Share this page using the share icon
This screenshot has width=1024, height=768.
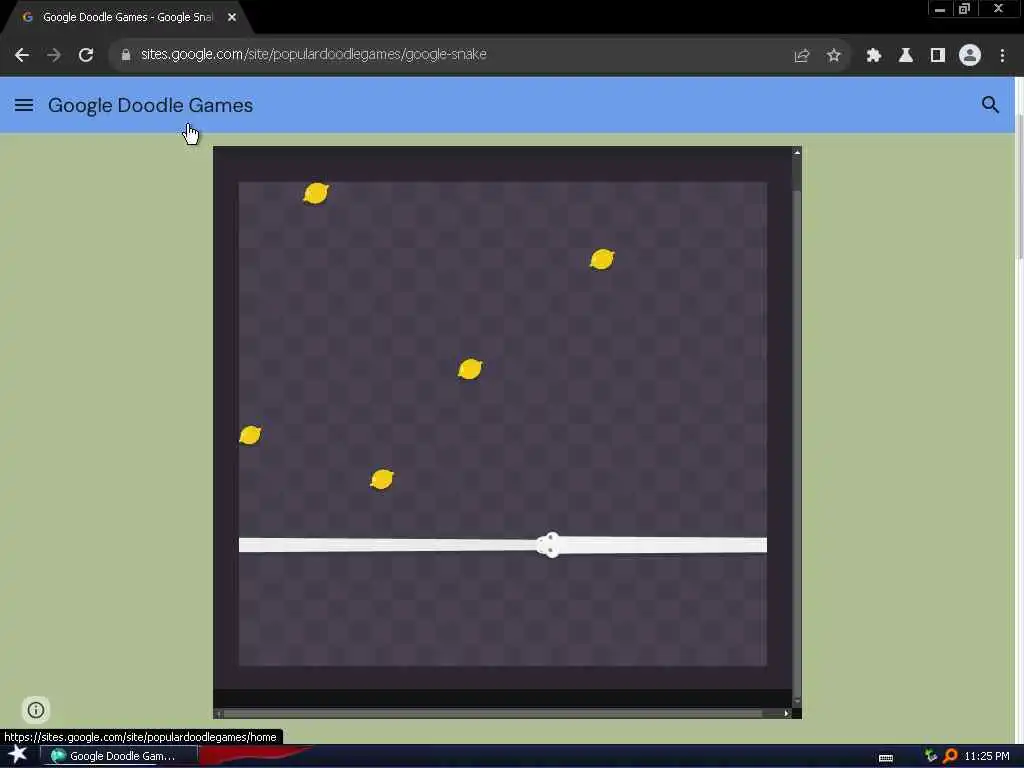coord(802,56)
